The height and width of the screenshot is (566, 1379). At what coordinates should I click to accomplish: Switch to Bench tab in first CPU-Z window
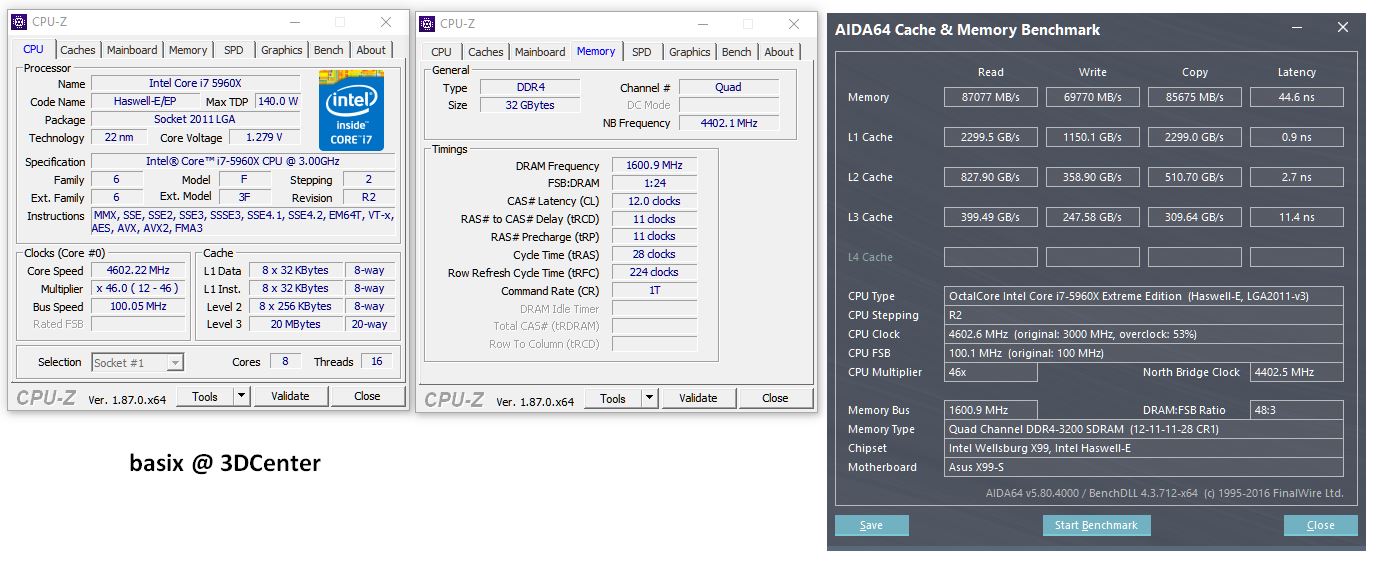click(x=329, y=50)
